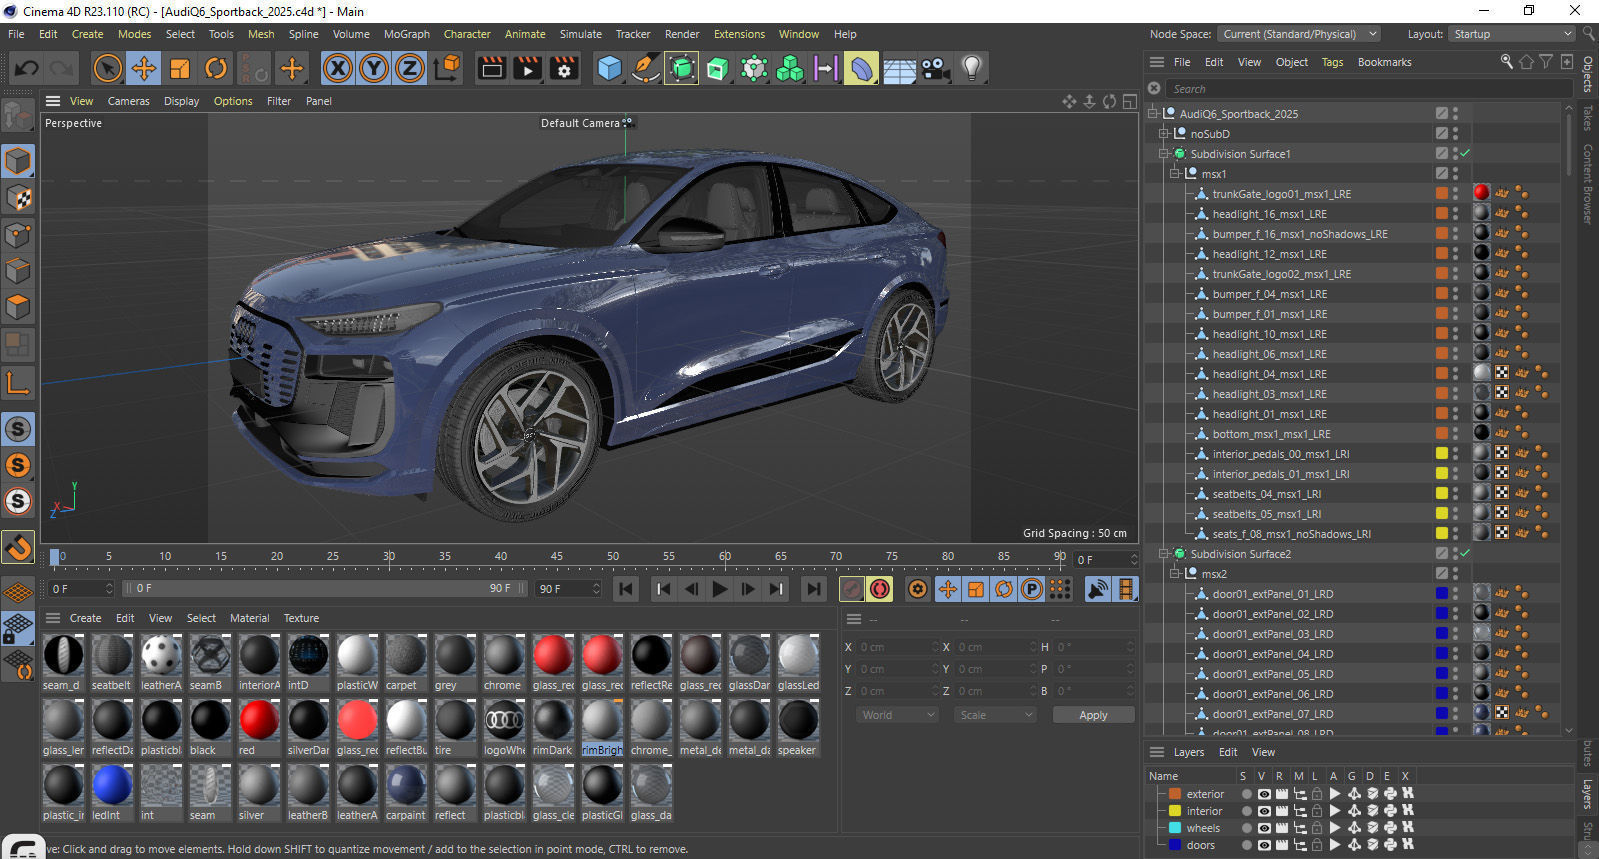1599x859 pixels.
Task: Go to start of animation
Action: click(x=626, y=589)
